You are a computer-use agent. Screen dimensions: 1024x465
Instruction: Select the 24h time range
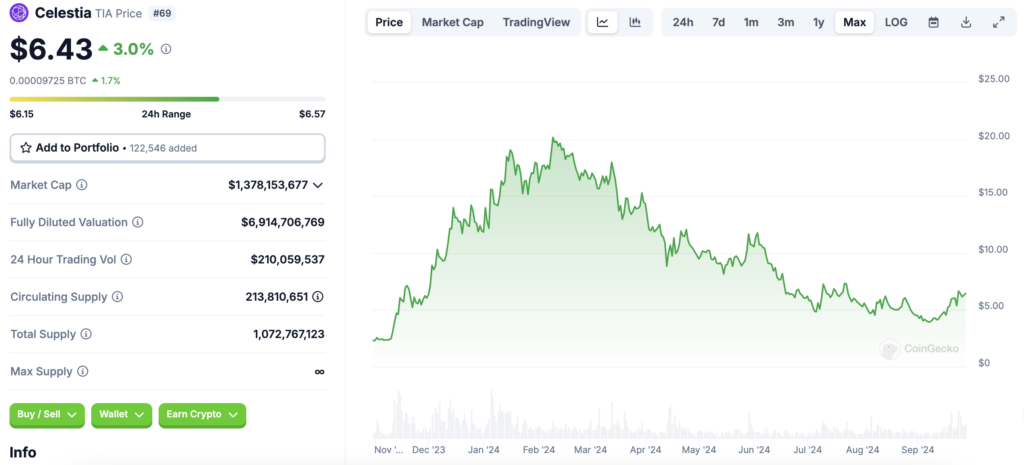click(683, 22)
